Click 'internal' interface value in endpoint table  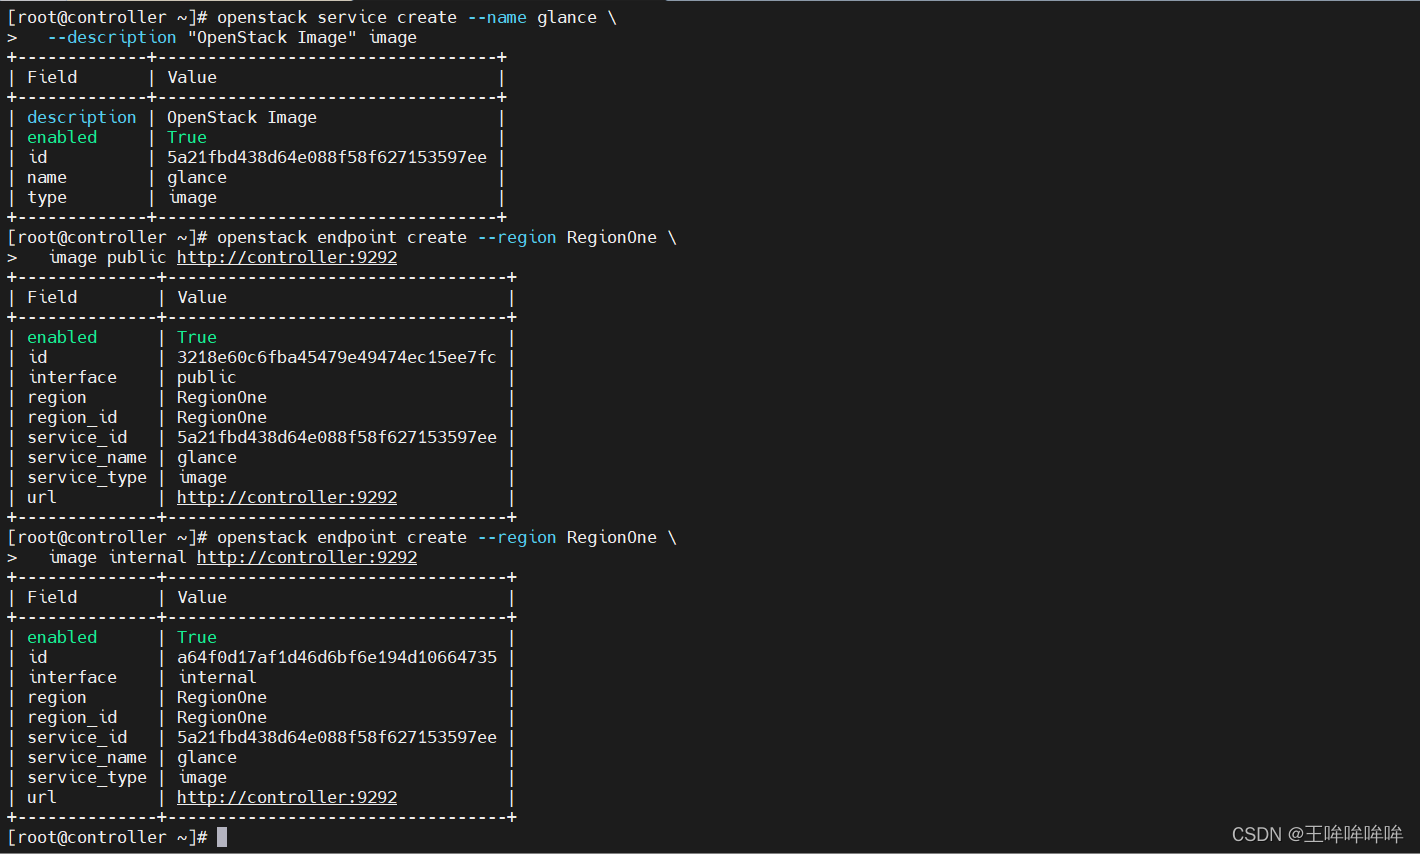(x=217, y=677)
